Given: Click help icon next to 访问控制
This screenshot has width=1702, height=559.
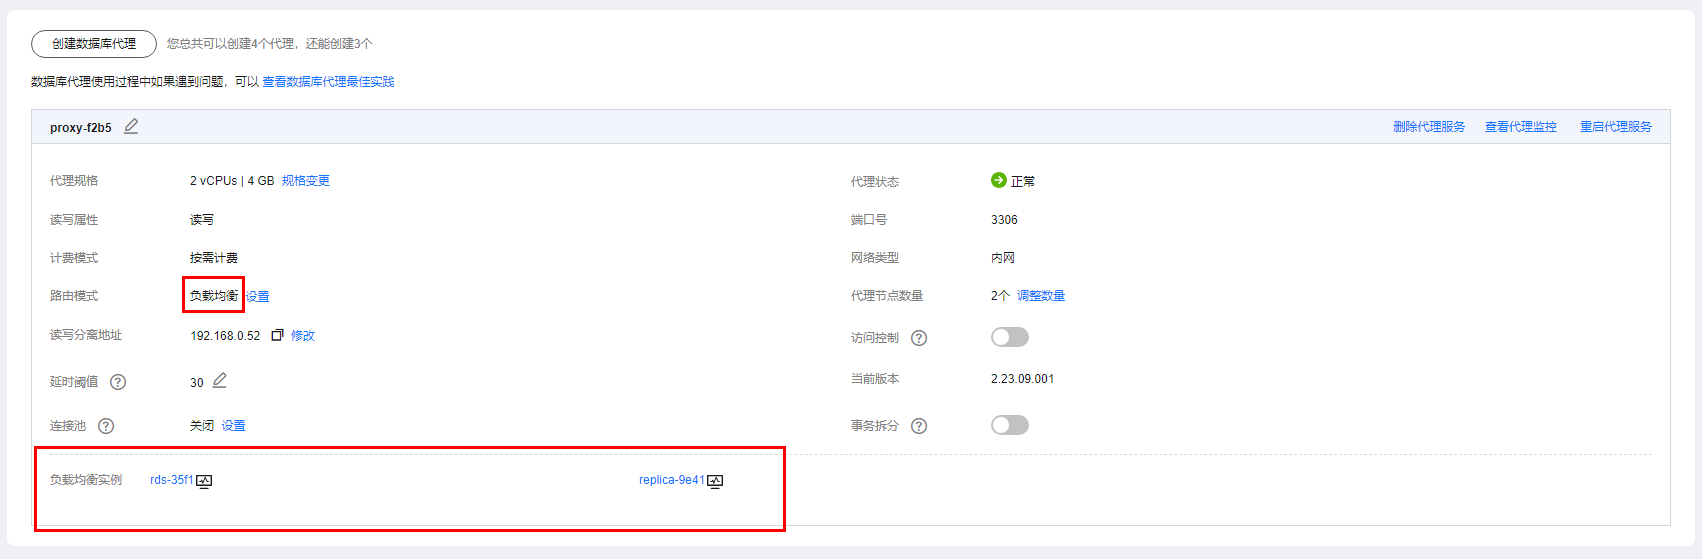Looking at the screenshot, I should 919,338.
